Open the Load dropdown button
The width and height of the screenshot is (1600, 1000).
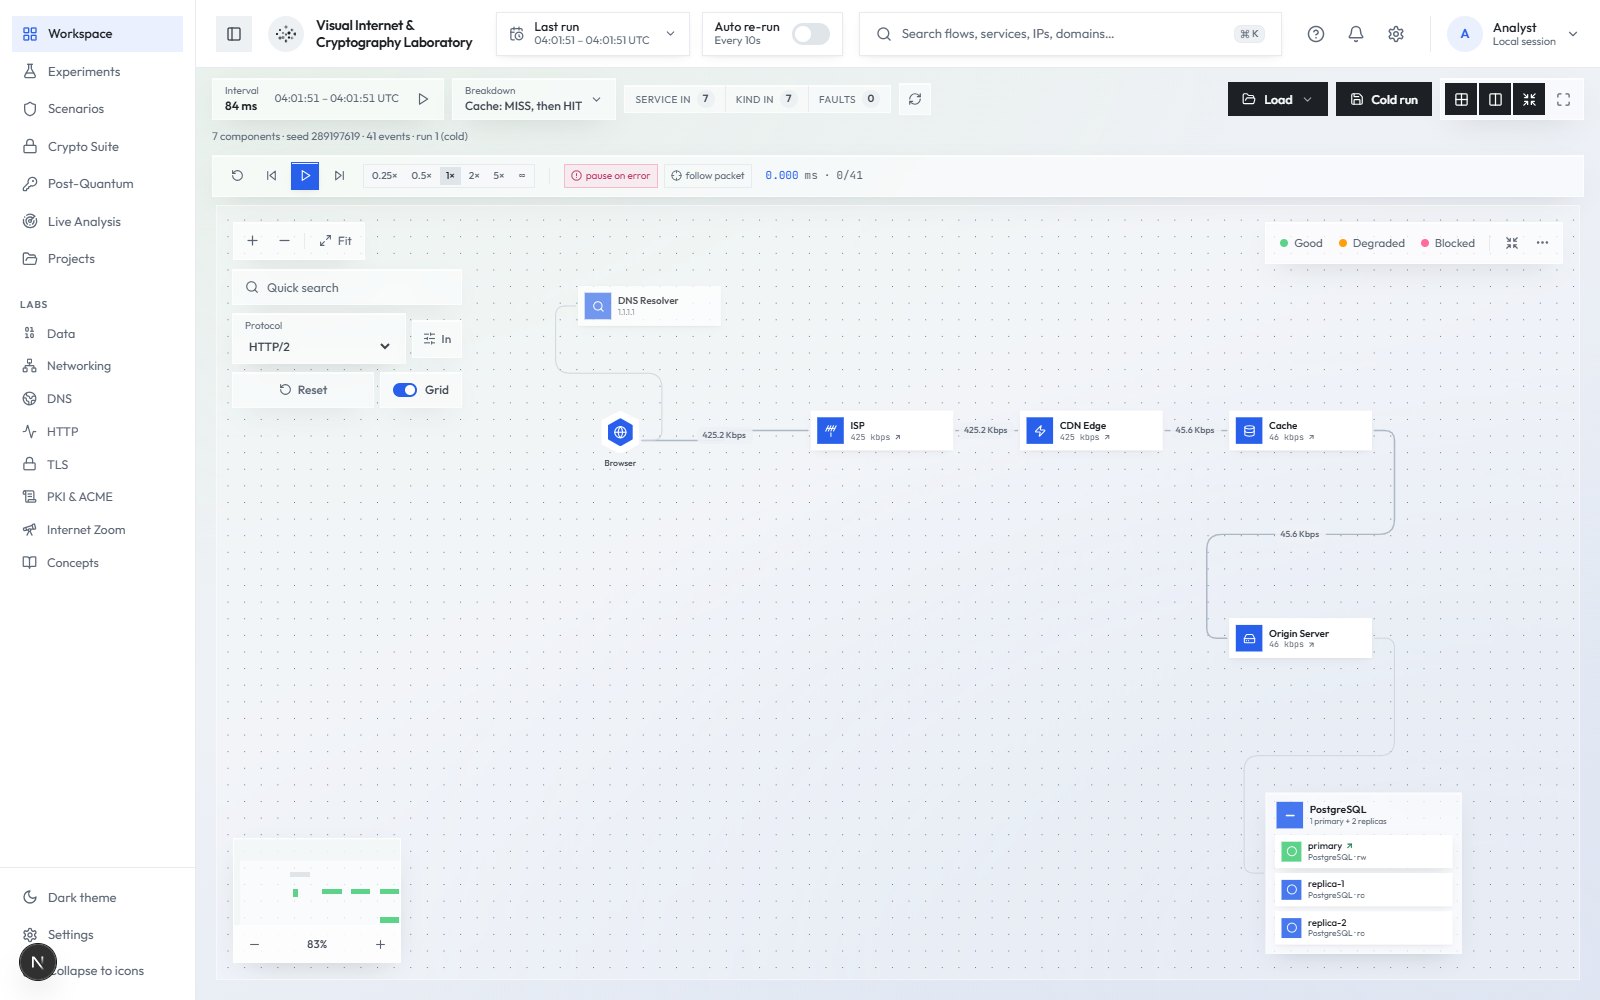pyautogui.click(x=1278, y=99)
